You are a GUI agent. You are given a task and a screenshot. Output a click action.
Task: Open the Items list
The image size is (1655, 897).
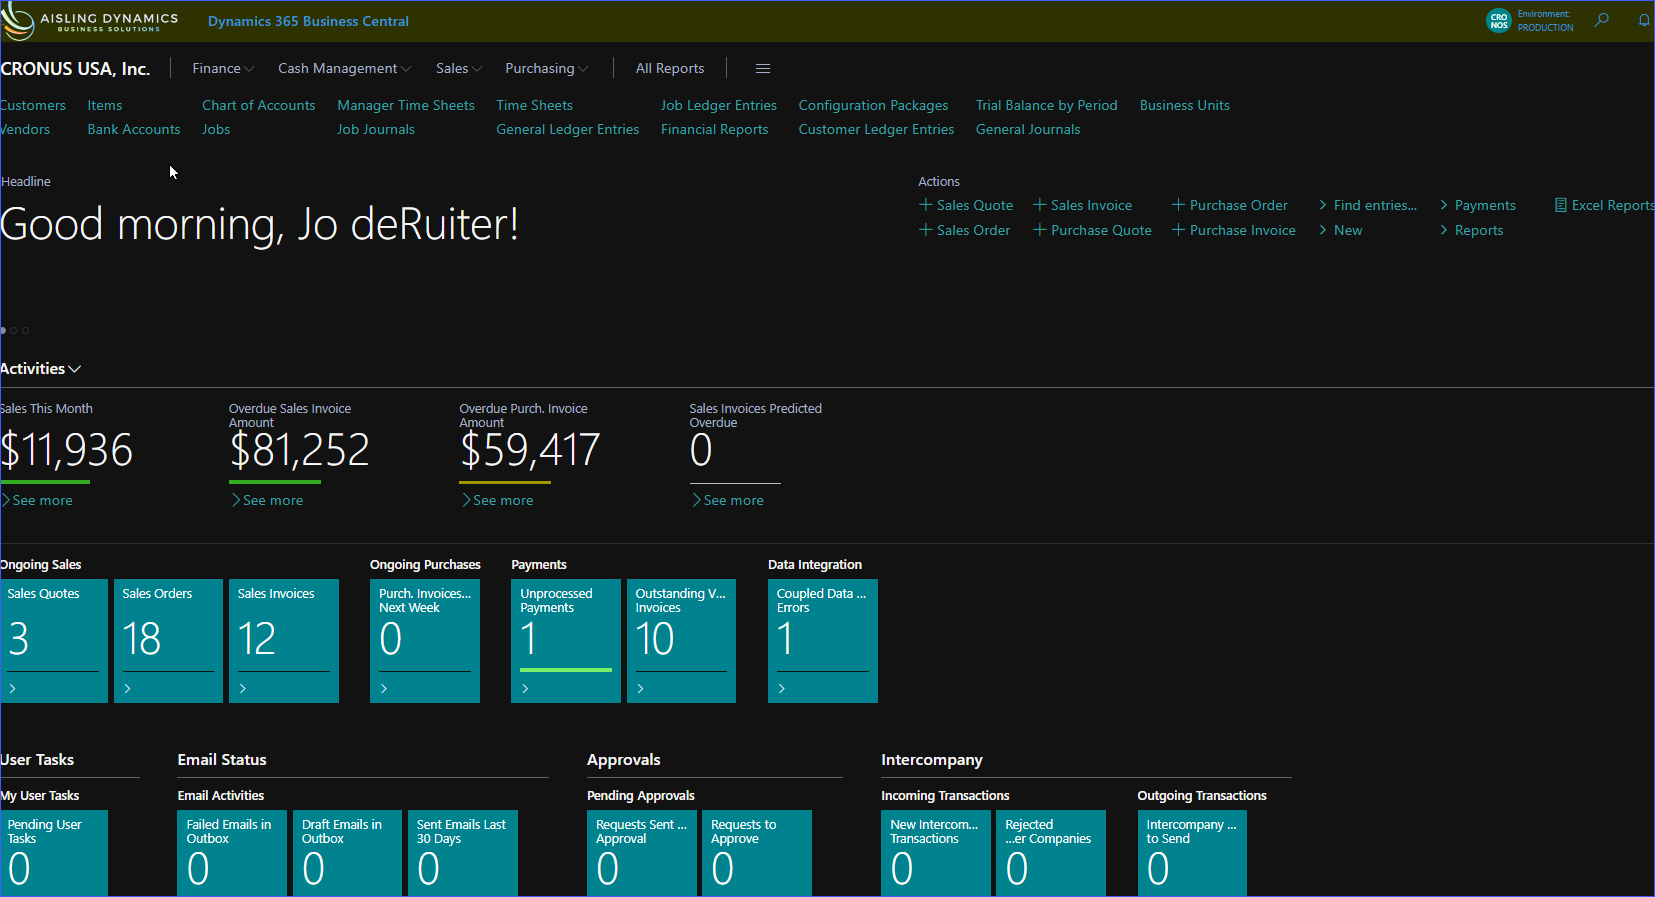tap(105, 105)
